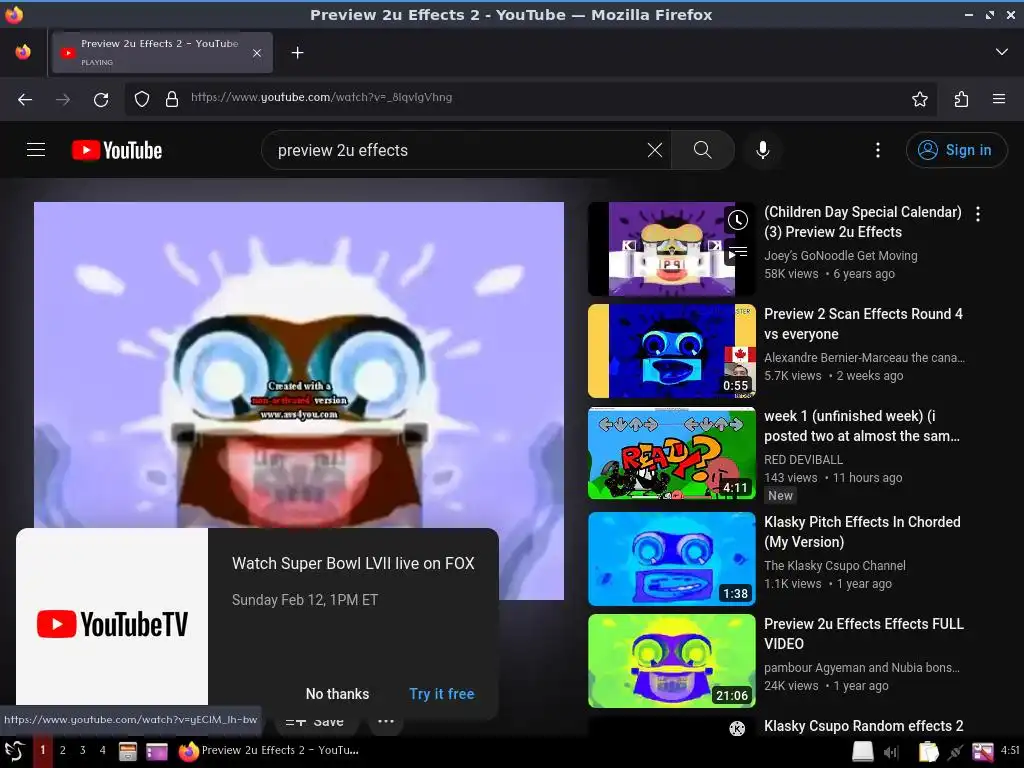Open a new tab with the plus button
Viewport: 1024px width, 768px height.
(x=297, y=52)
